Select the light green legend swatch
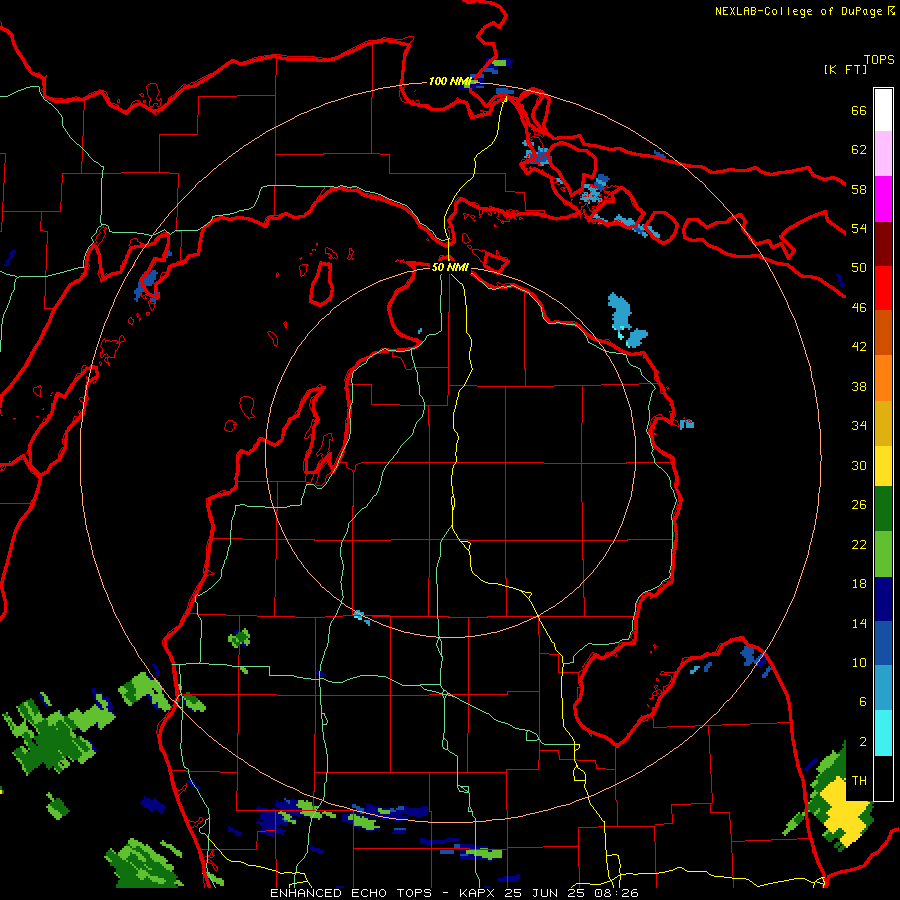 883,554
